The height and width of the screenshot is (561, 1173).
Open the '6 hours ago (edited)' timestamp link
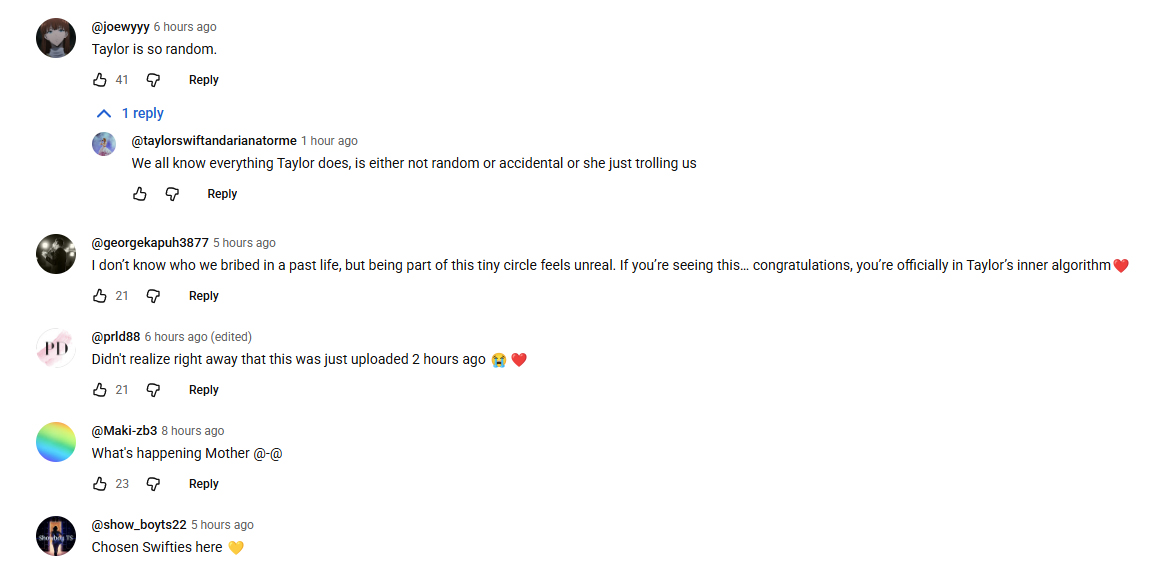[x=198, y=337]
